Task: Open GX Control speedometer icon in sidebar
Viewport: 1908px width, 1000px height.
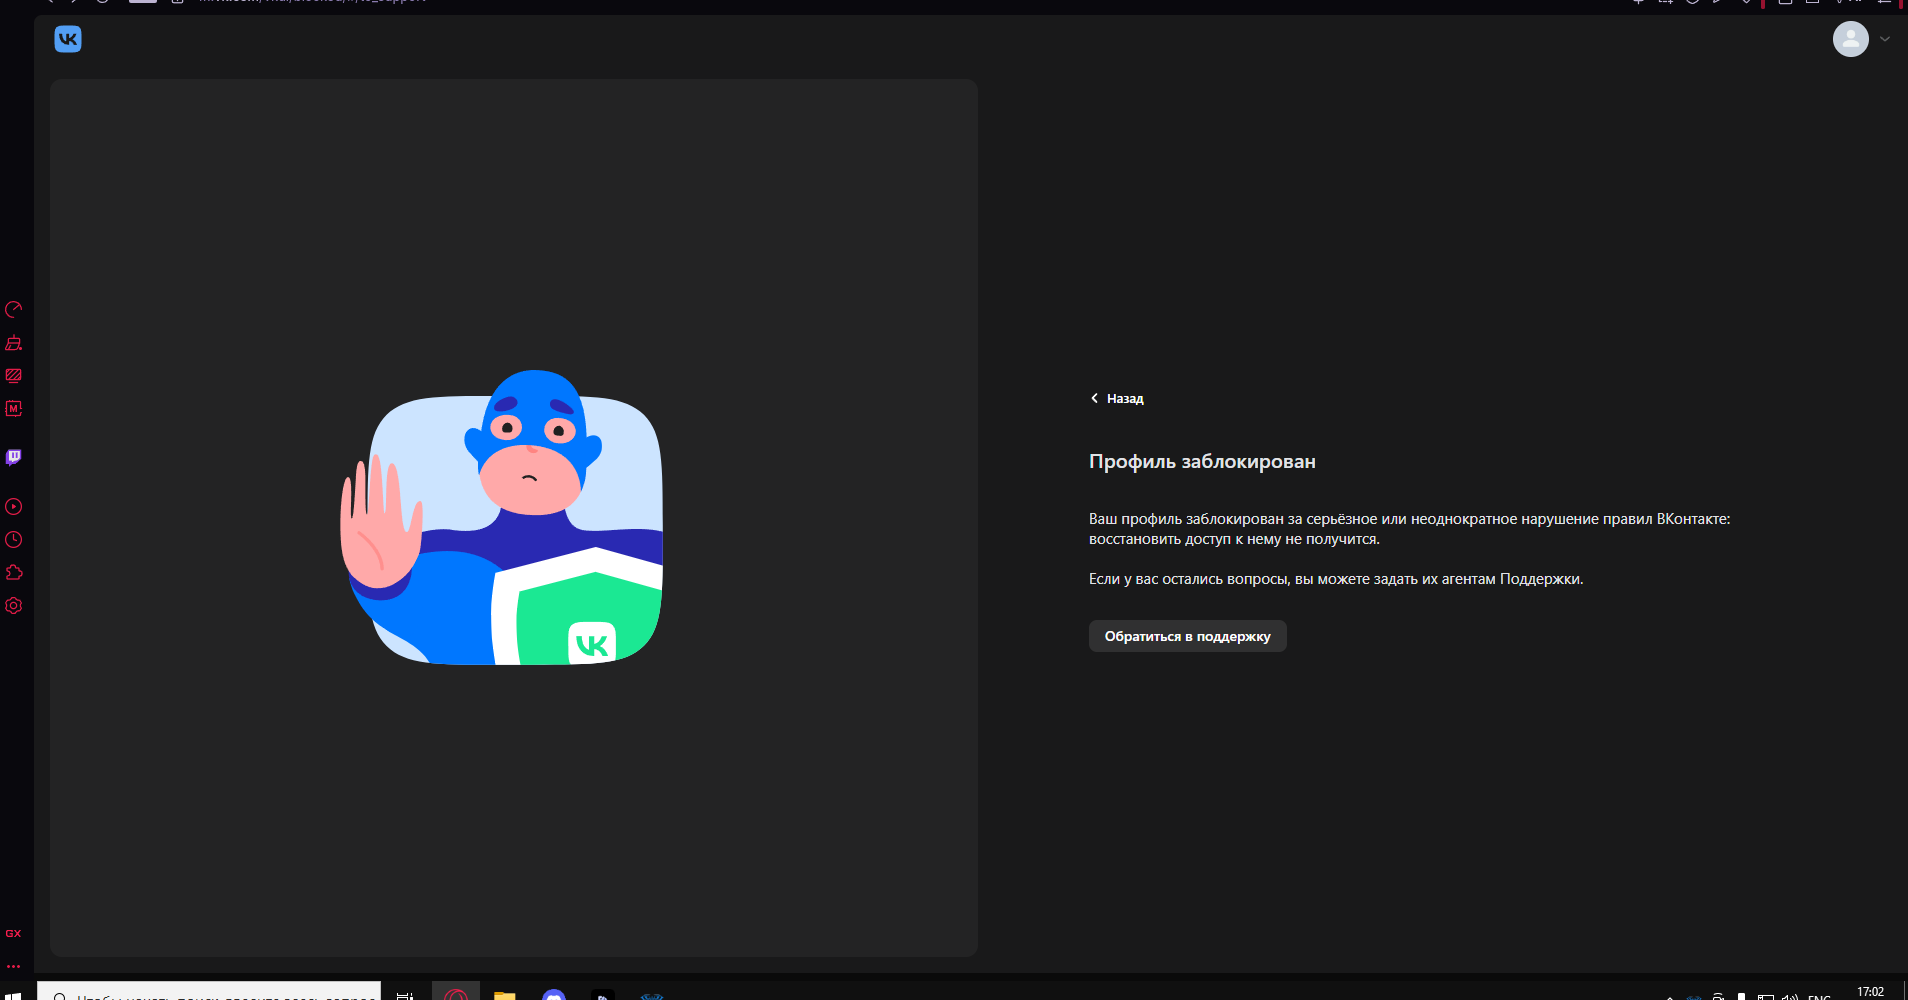Action: [14, 310]
